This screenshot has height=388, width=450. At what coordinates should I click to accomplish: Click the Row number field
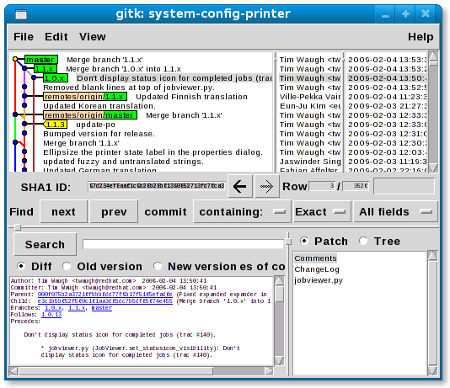[322, 186]
